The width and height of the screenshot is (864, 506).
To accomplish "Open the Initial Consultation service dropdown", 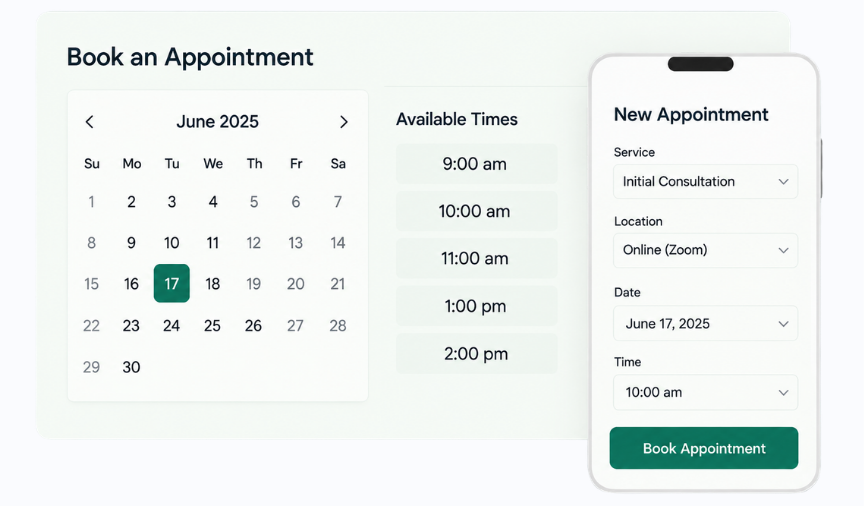I will point(705,181).
